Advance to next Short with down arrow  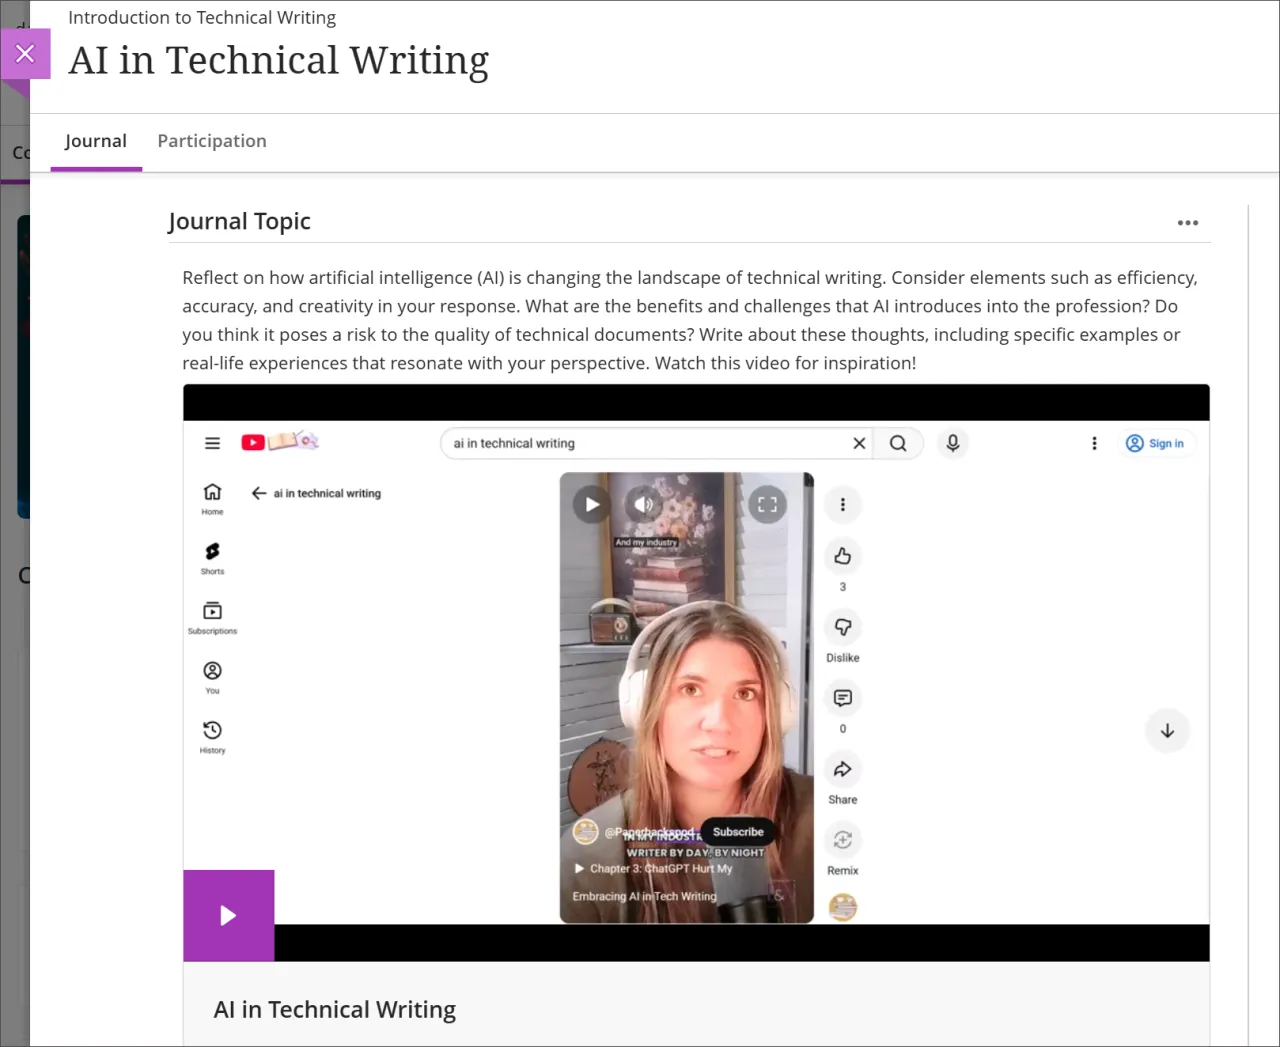pyautogui.click(x=1167, y=731)
